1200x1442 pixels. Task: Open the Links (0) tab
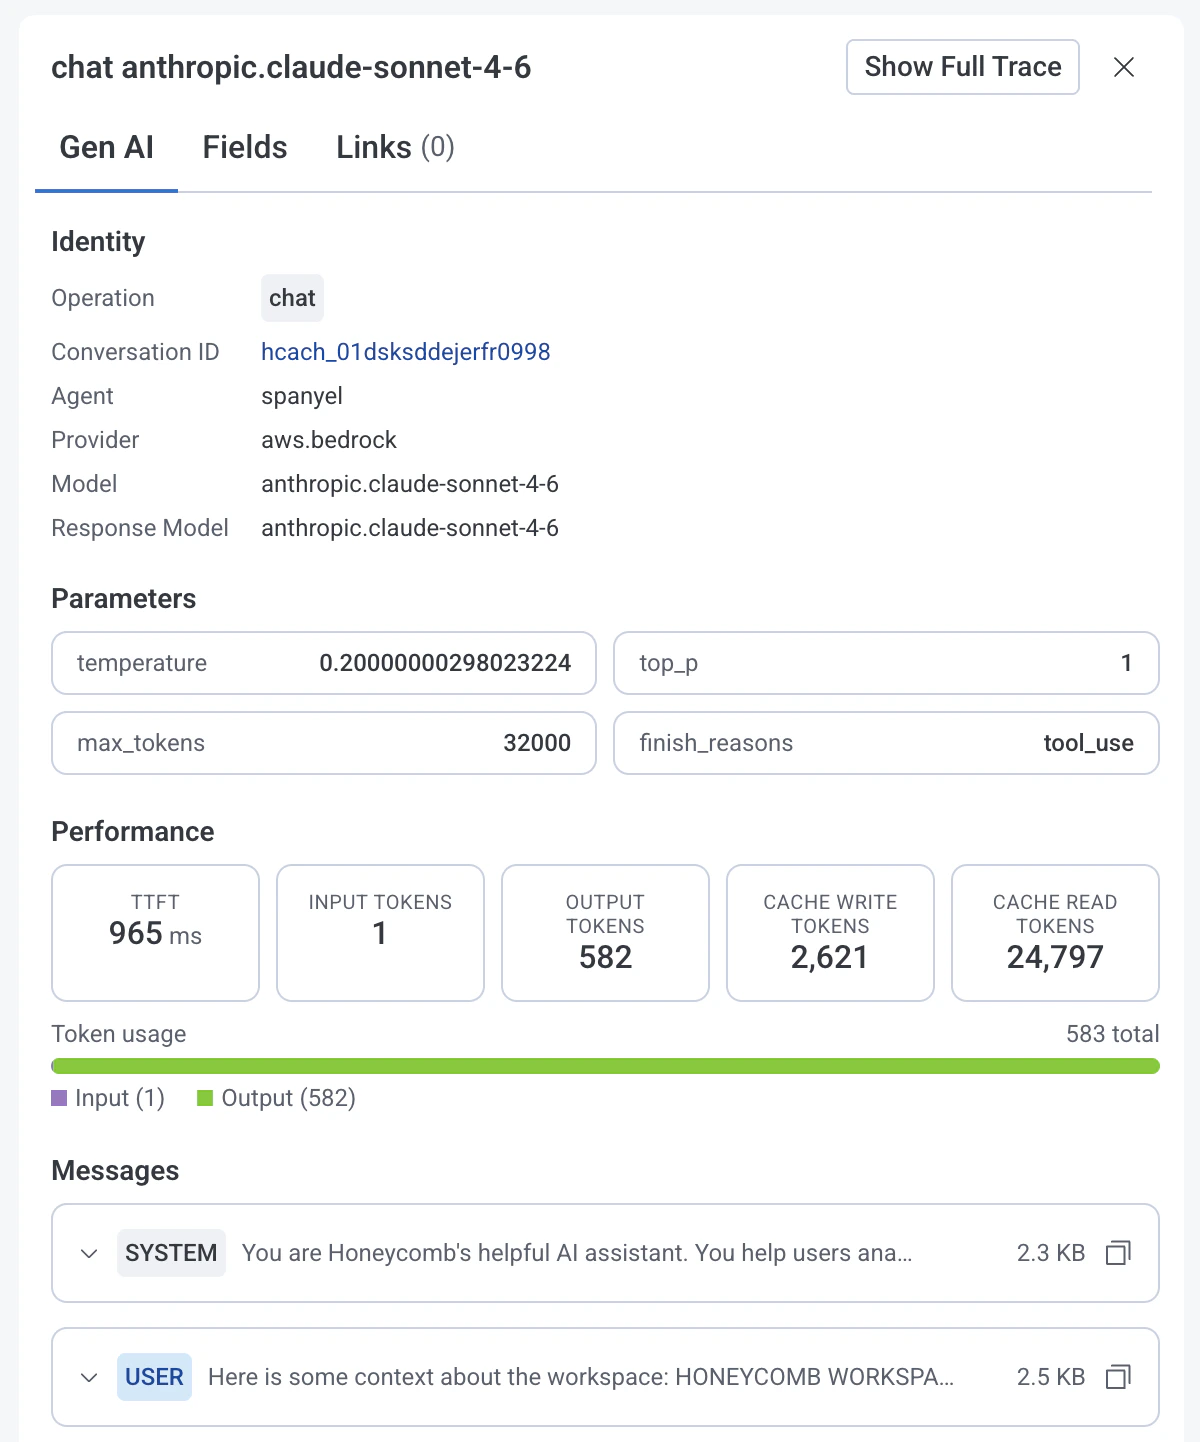click(395, 148)
